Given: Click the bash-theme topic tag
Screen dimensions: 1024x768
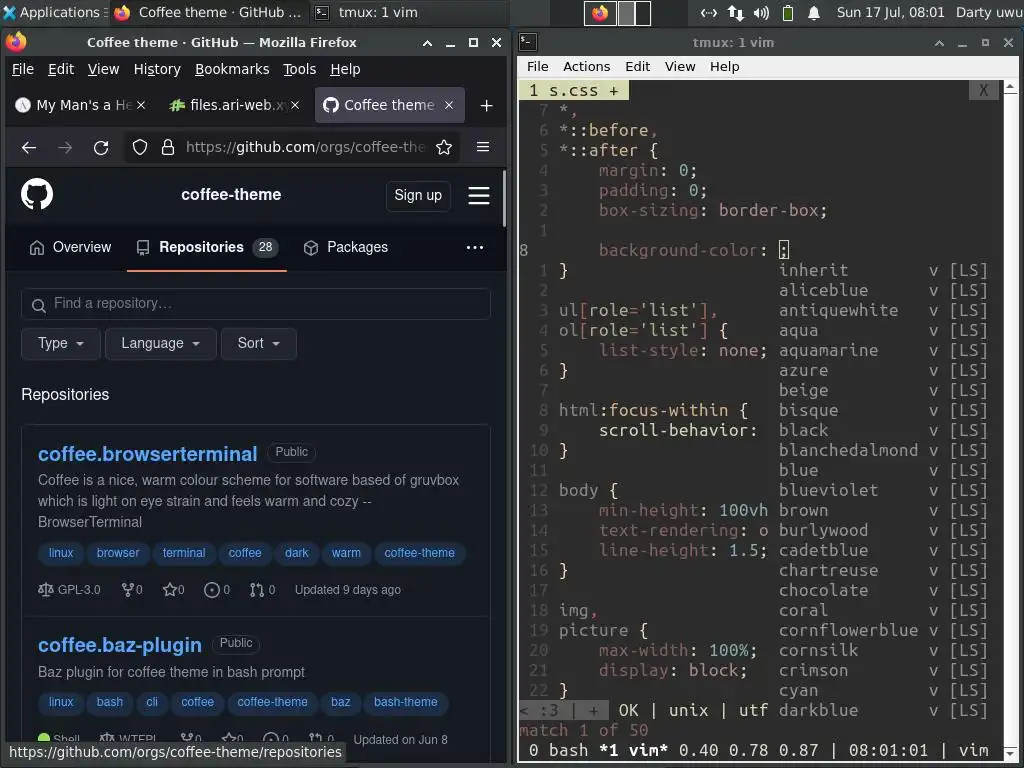Looking at the screenshot, I should pyautogui.click(x=406, y=702).
